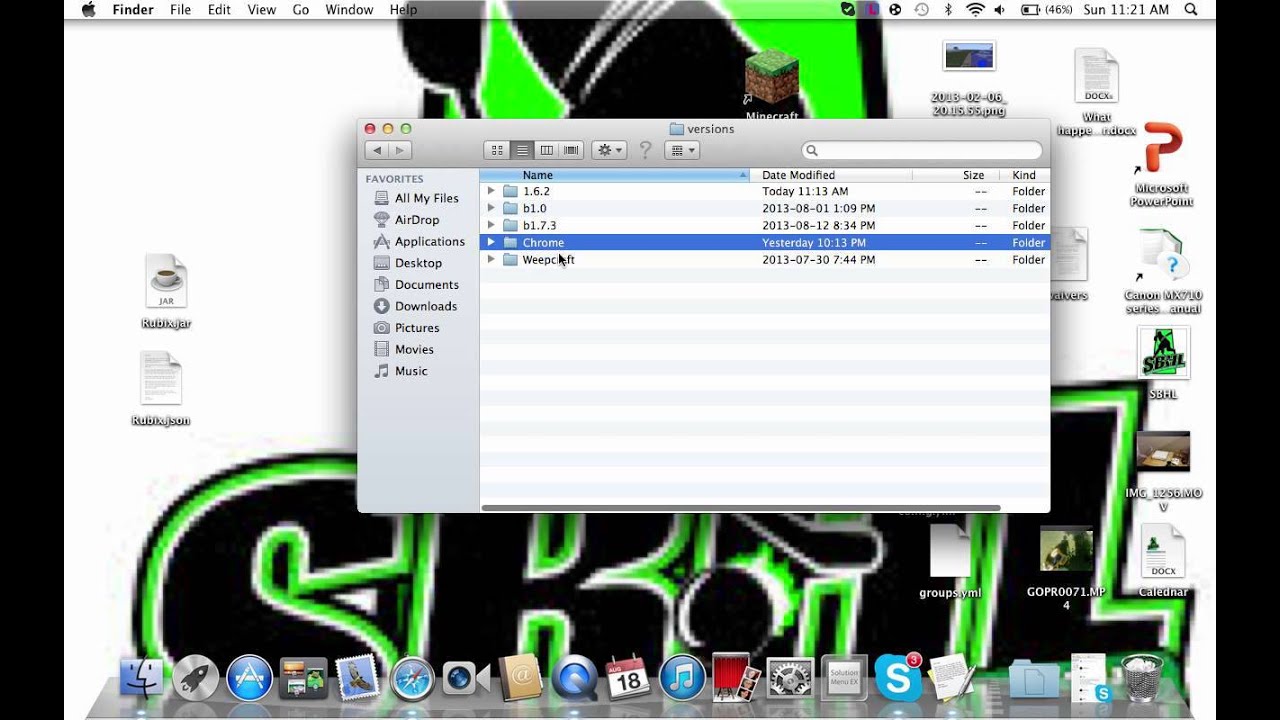Viewport: 1280px width, 720px height.
Task: Open Music in sidebar
Action: click(400, 371)
